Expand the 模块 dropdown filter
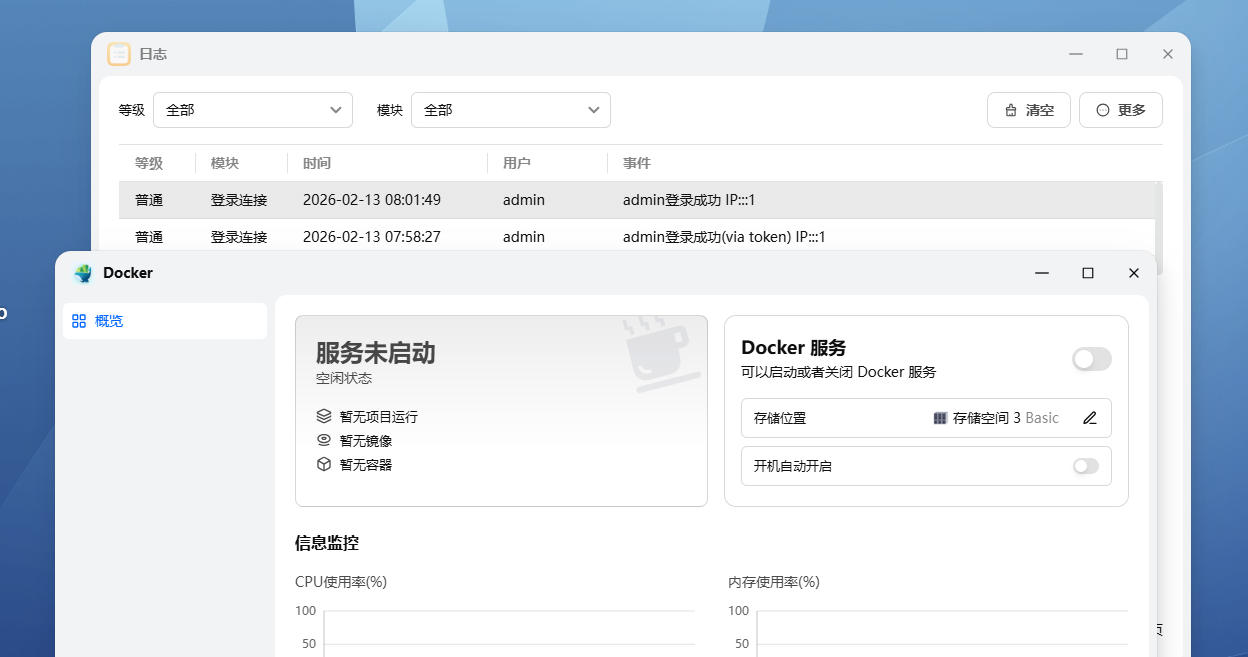This screenshot has width=1248, height=657. pos(510,110)
